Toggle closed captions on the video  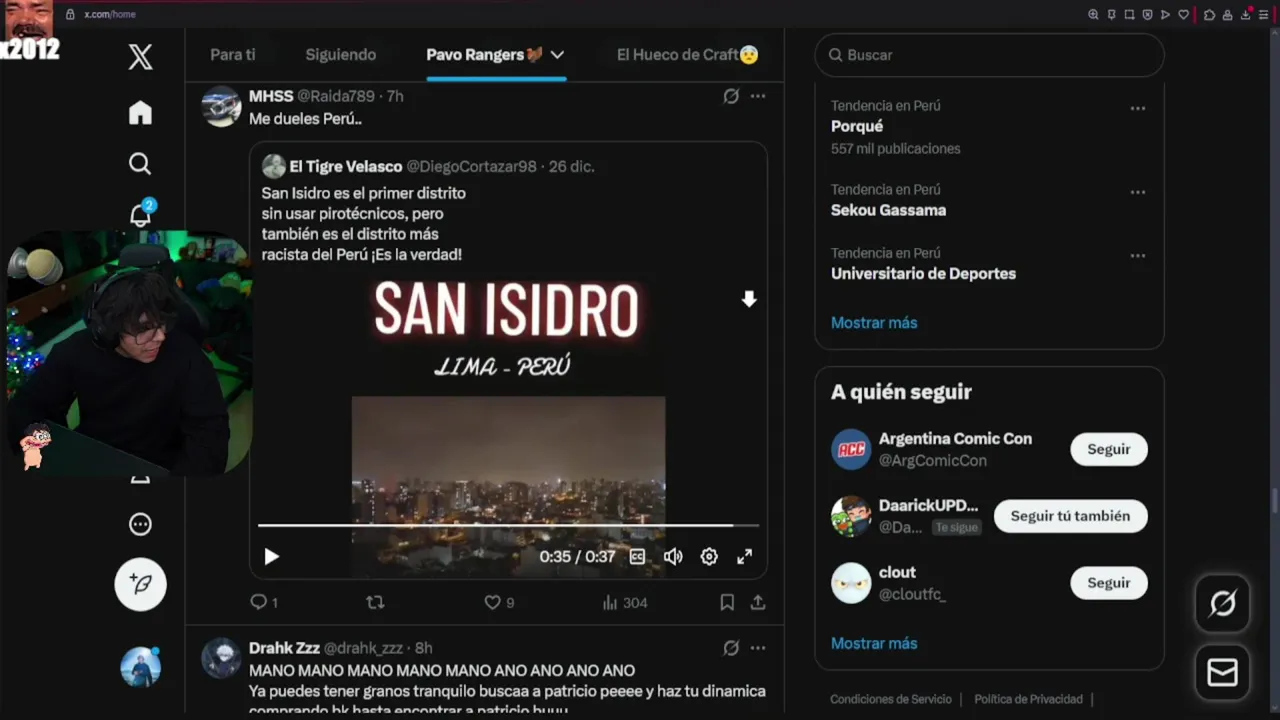point(637,557)
